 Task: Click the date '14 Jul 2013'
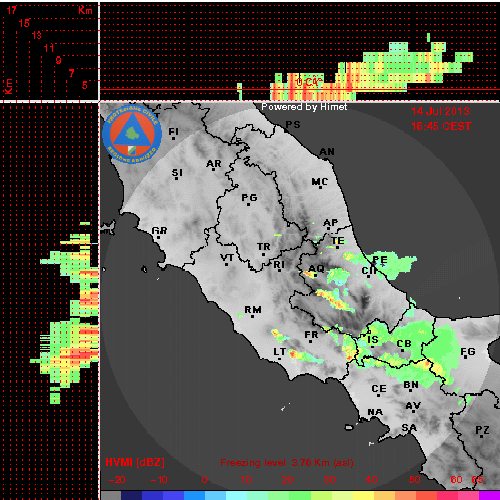point(440,111)
